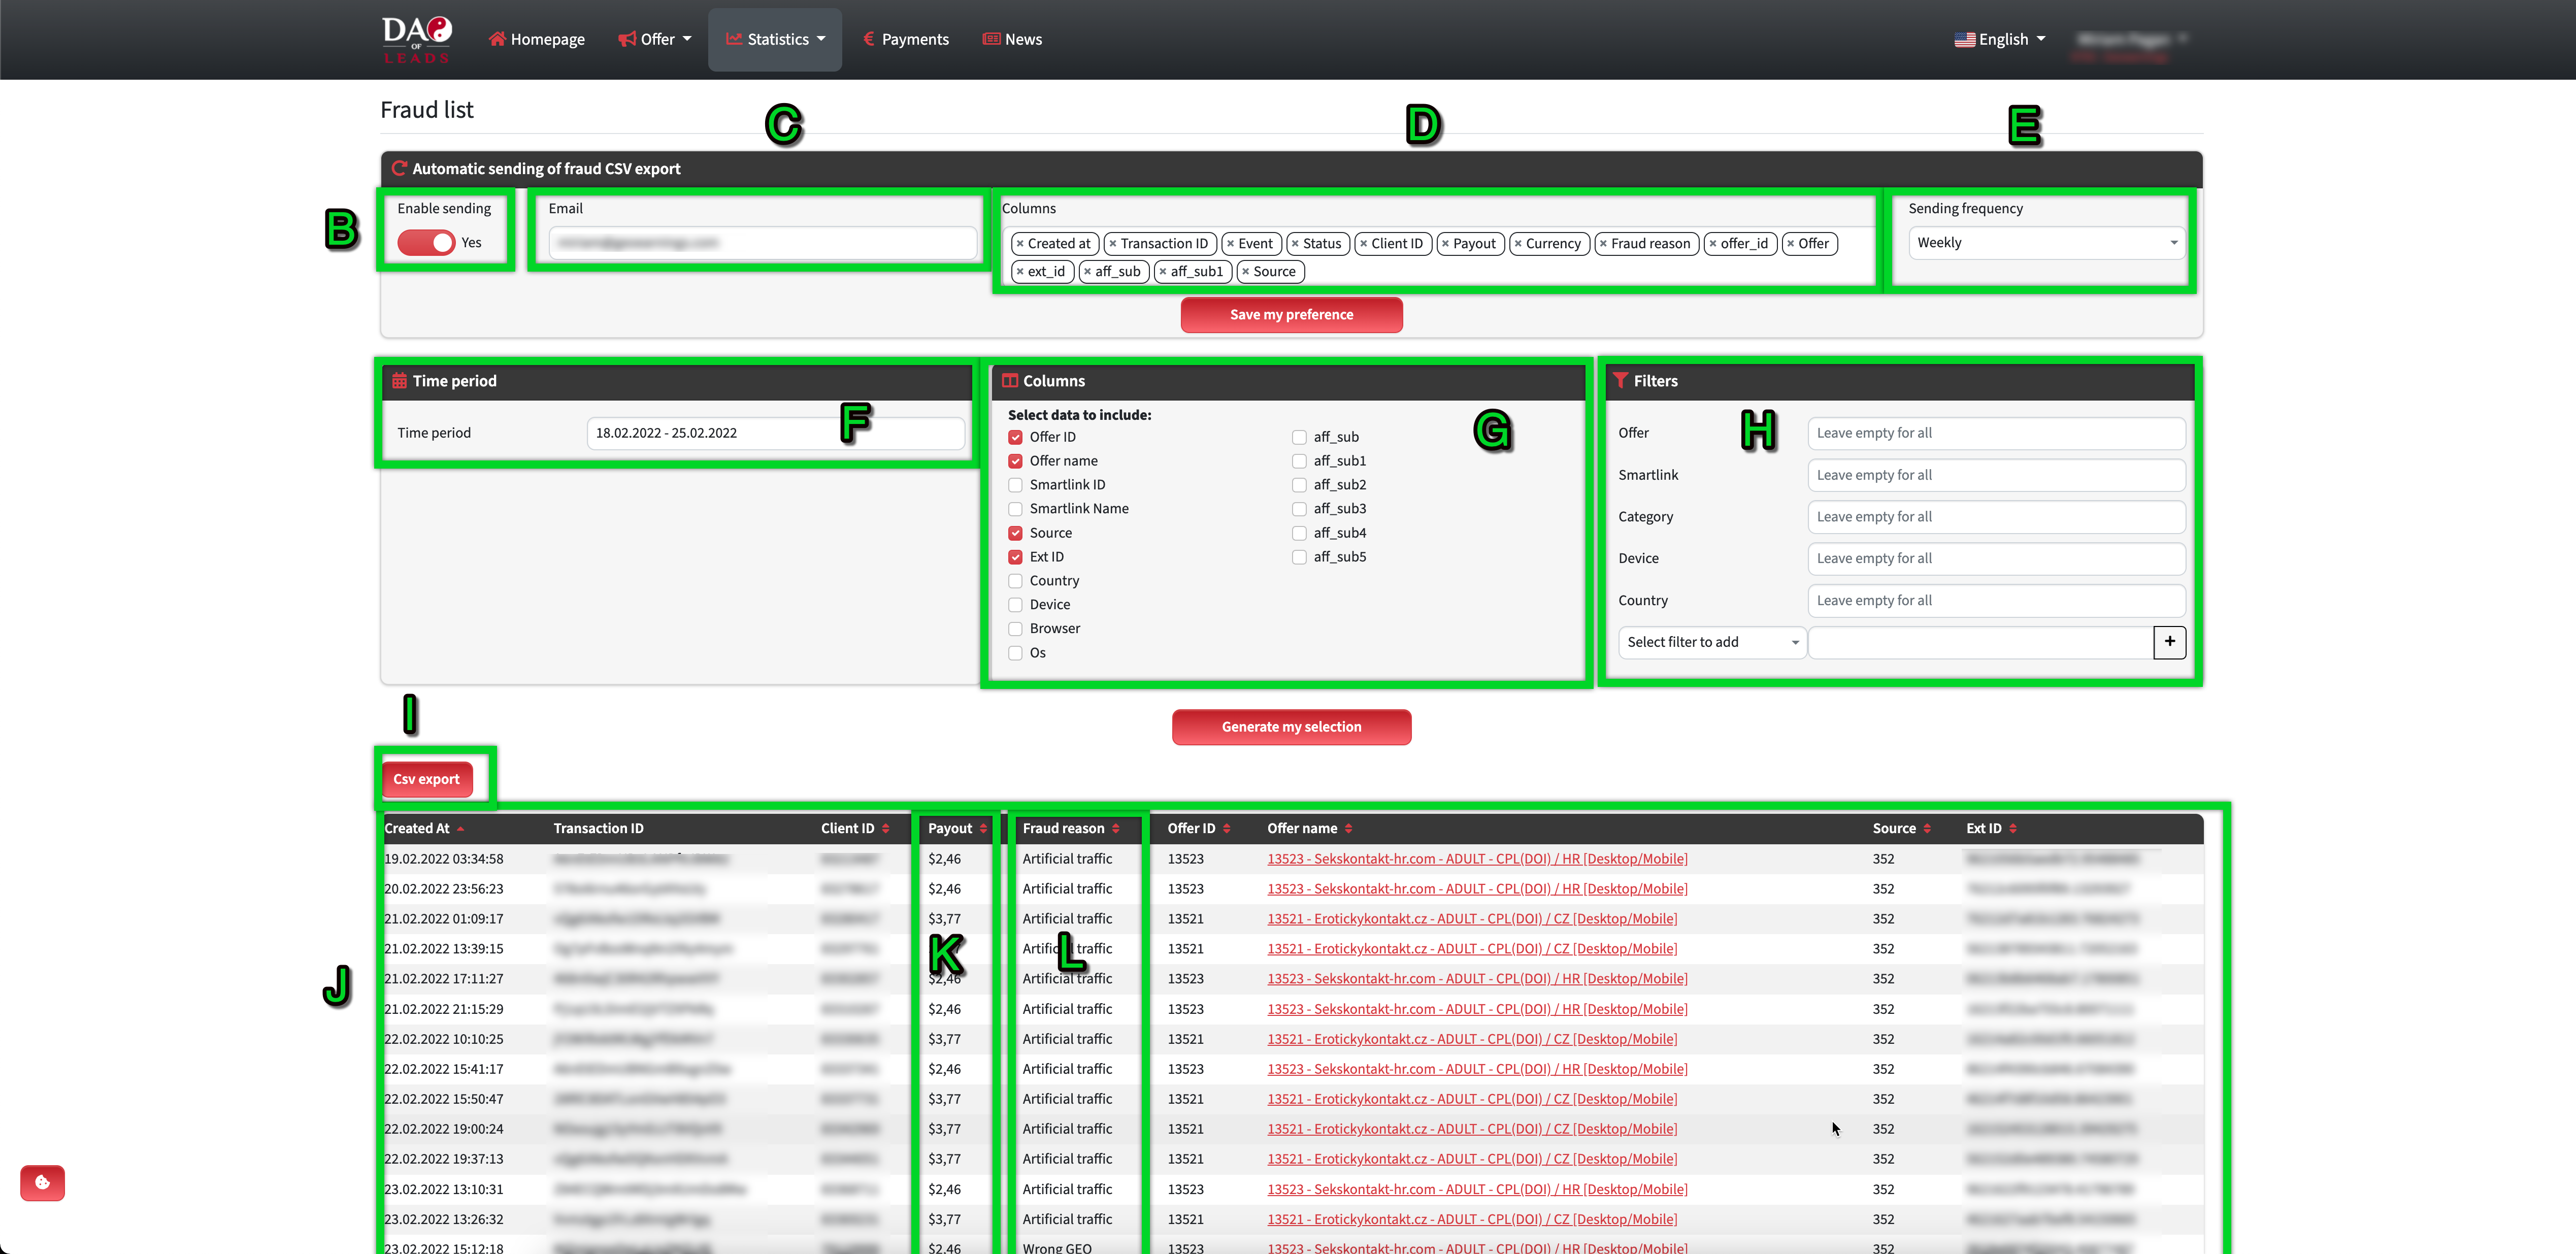Remove the aff_sub1 column tag
The height and width of the screenshot is (1254, 2576).
click(1162, 271)
